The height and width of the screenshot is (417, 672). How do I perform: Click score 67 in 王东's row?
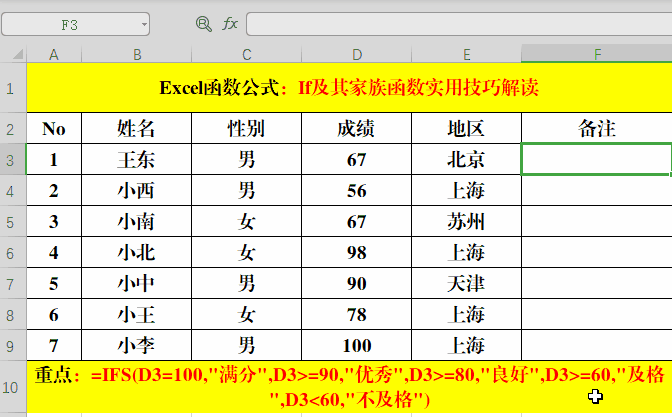357,159
